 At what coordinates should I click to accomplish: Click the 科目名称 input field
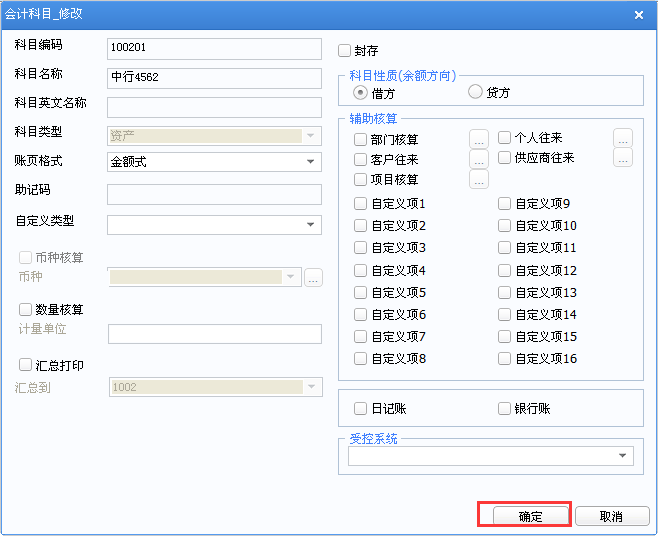click(214, 77)
